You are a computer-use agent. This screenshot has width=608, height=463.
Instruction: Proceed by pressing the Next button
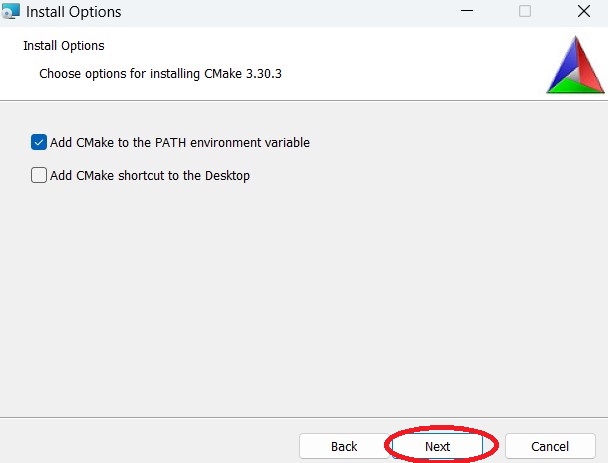coord(437,446)
